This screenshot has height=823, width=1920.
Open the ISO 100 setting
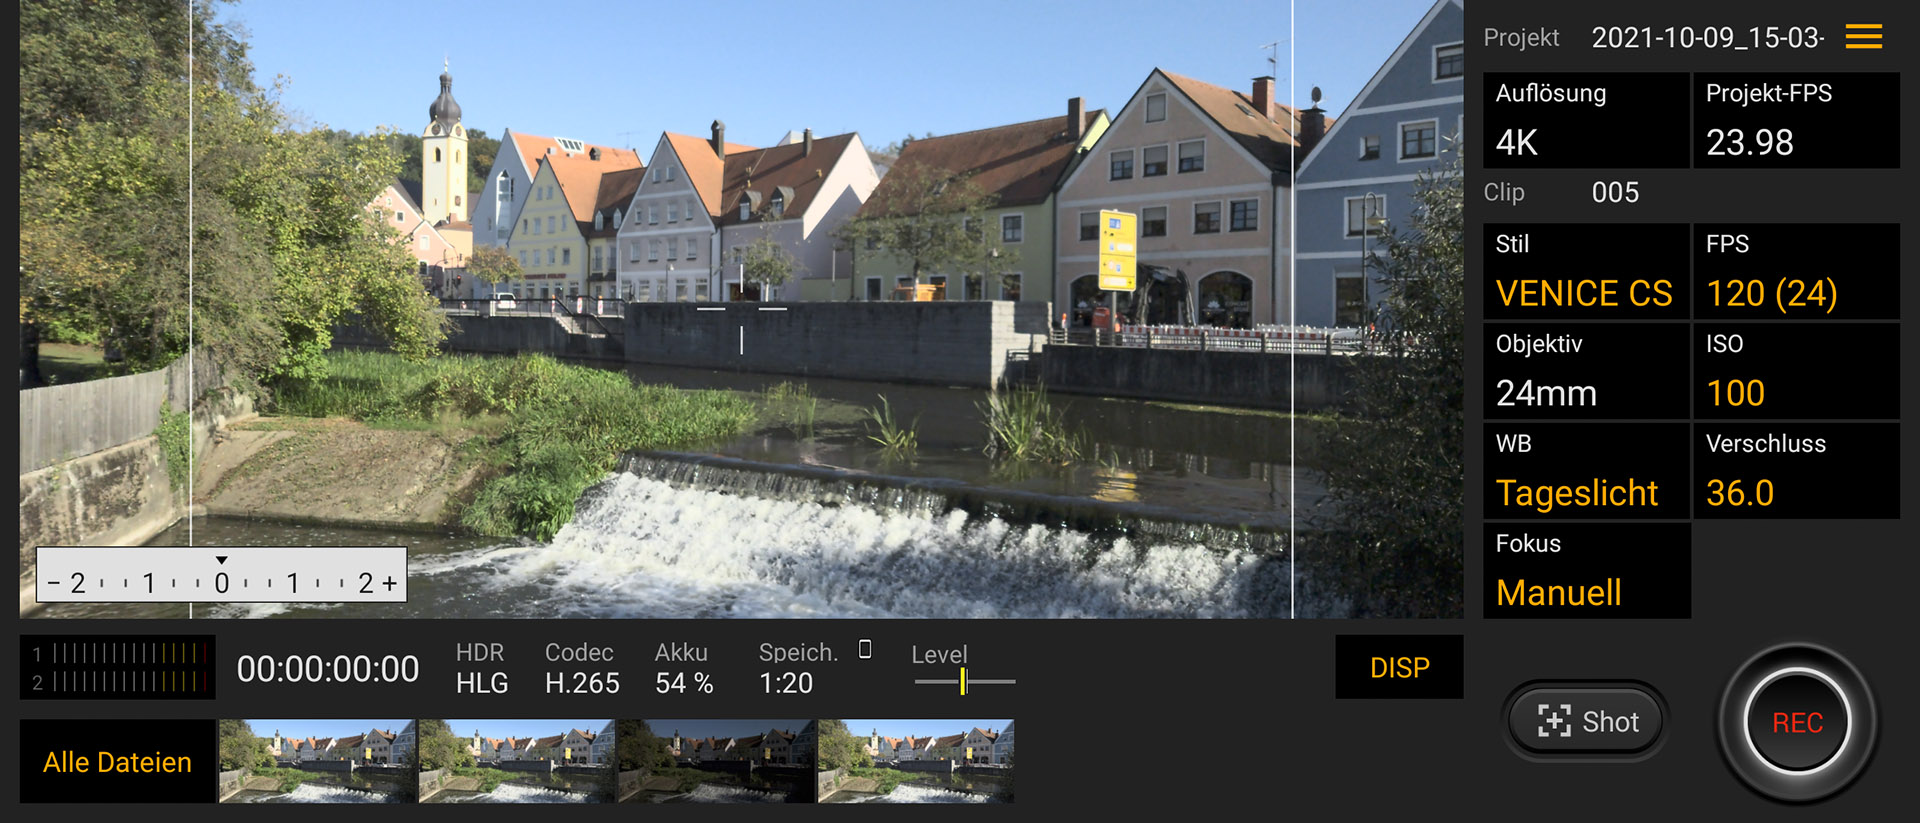[x=1795, y=371]
